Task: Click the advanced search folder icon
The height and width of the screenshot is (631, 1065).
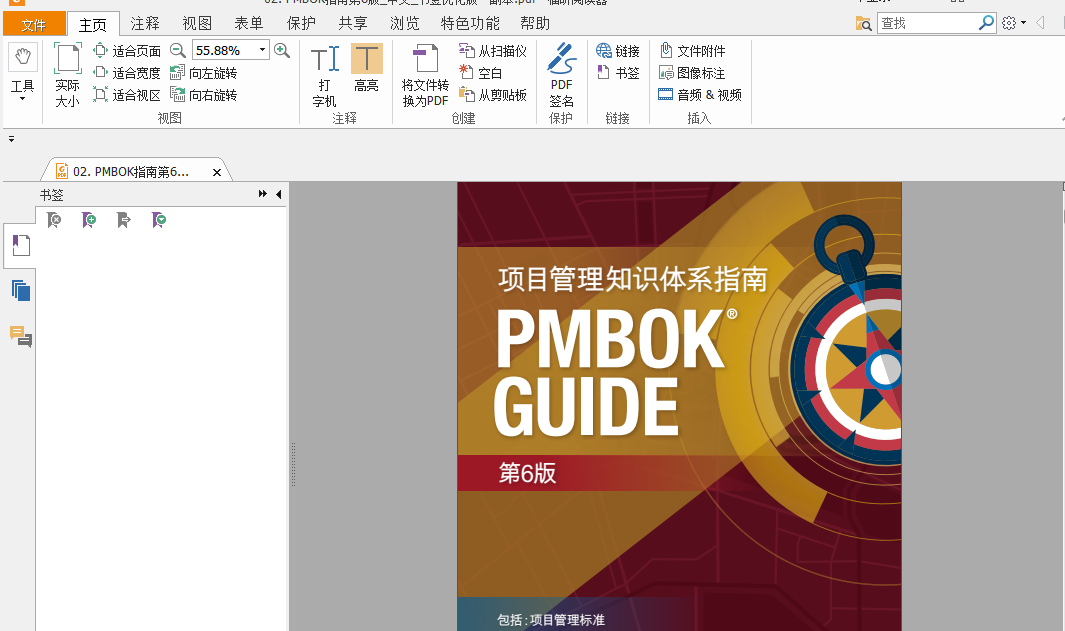Action: point(863,24)
